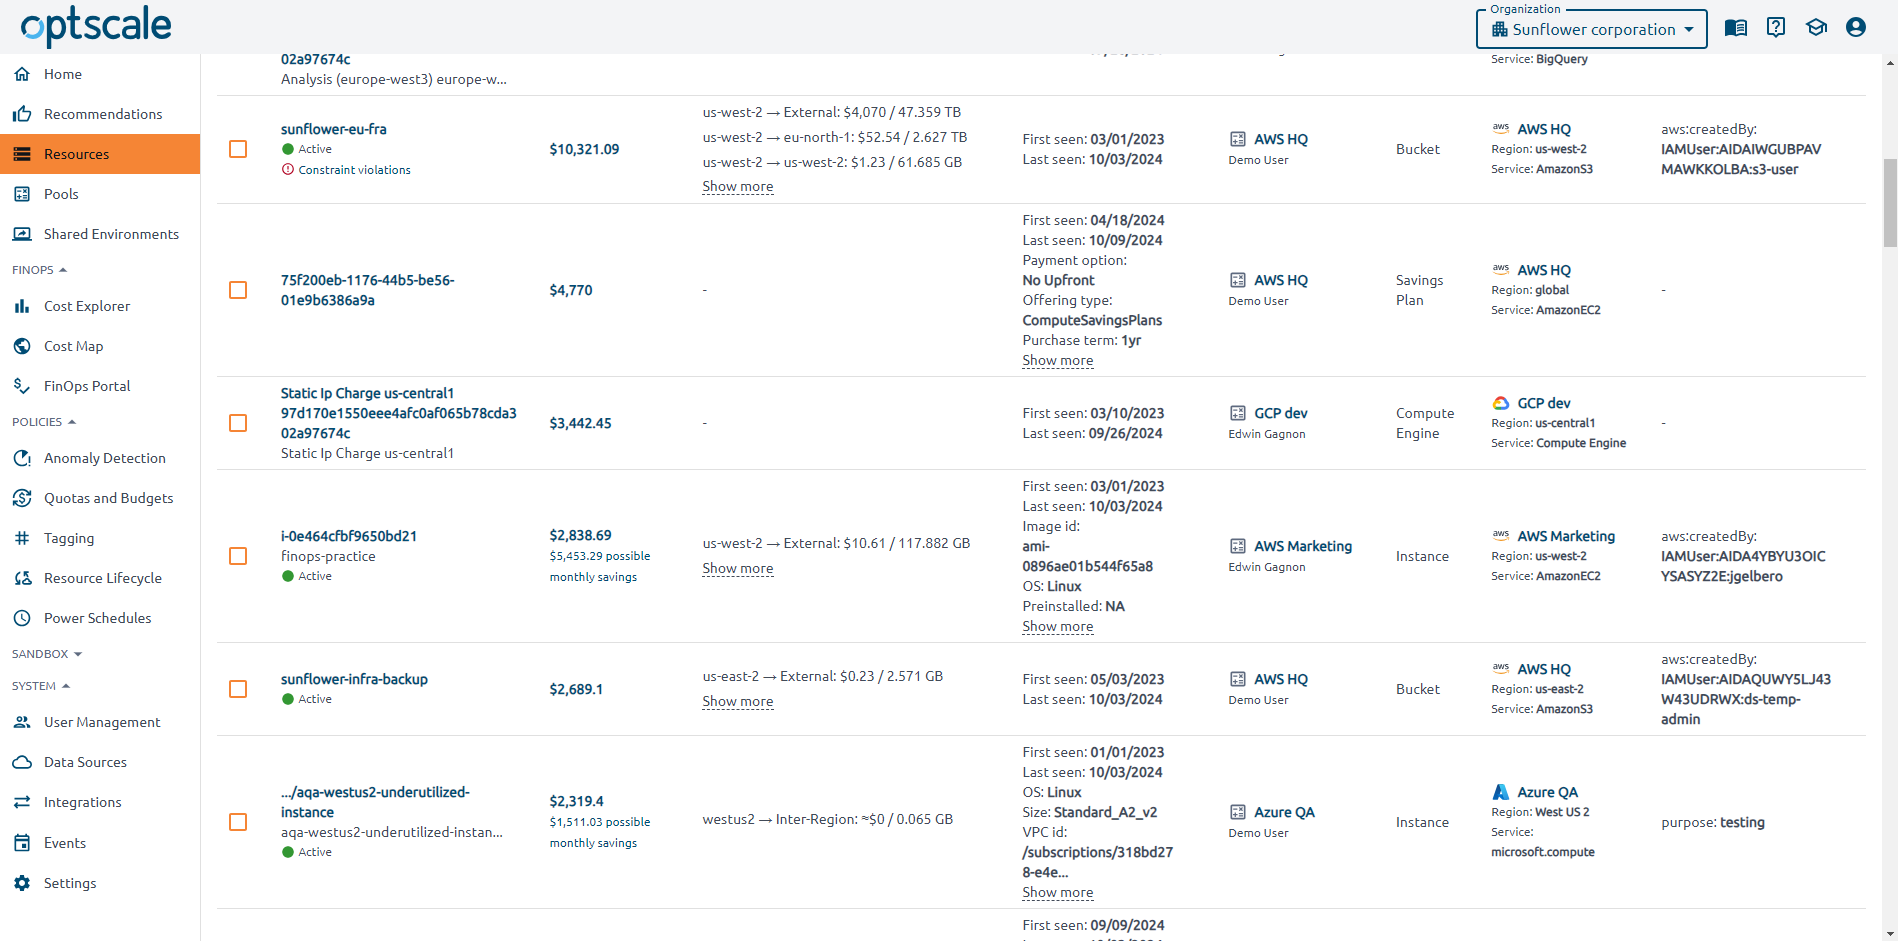The height and width of the screenshot is (941, 1898).
Task: Click the GCP dev cloud logo icon
Action: tap(1501, 403)
